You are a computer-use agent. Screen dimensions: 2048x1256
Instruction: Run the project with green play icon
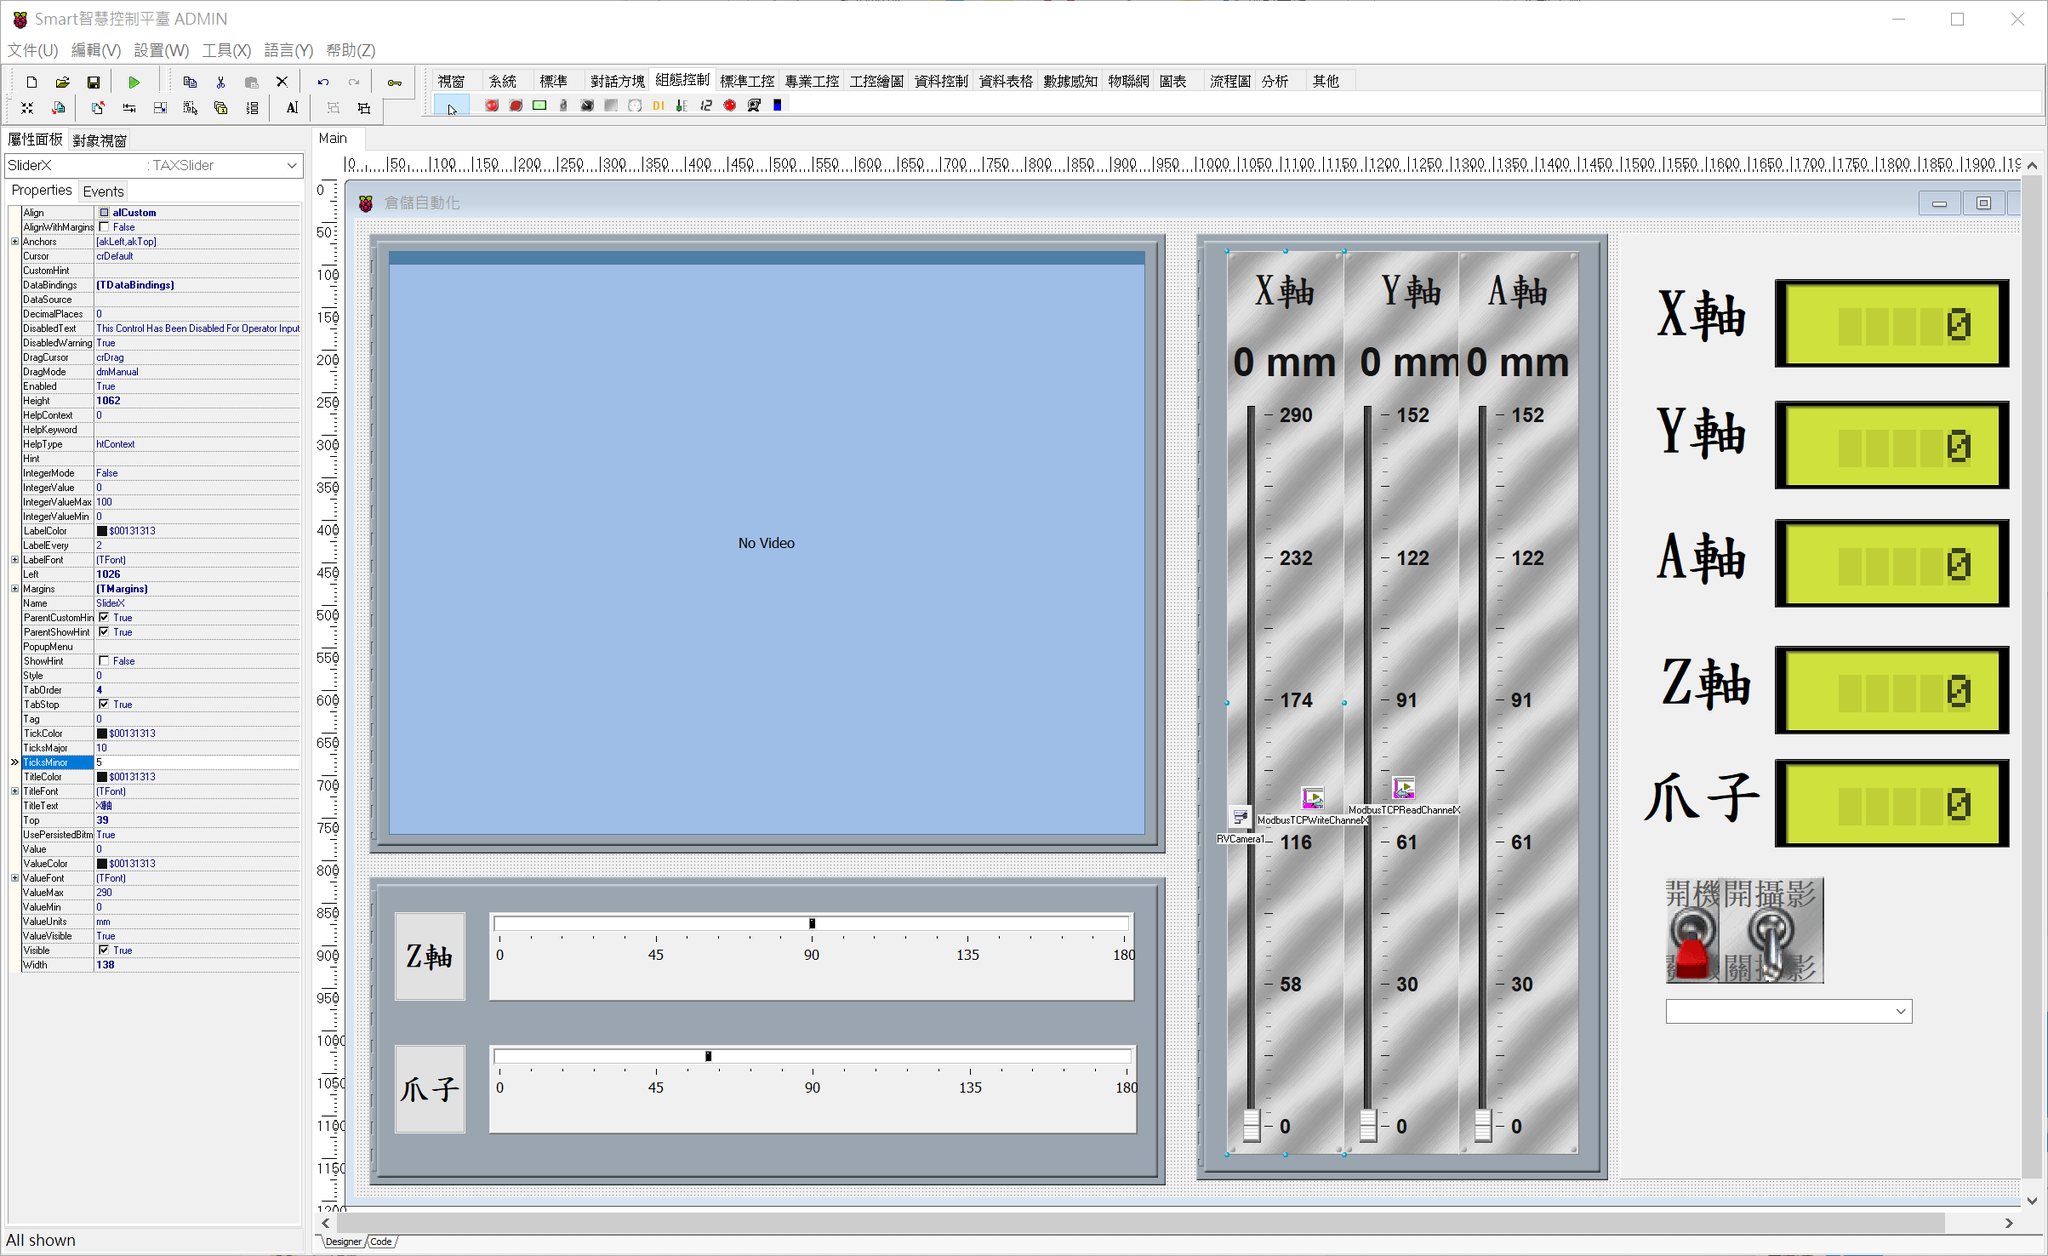[x=134, y=82]
